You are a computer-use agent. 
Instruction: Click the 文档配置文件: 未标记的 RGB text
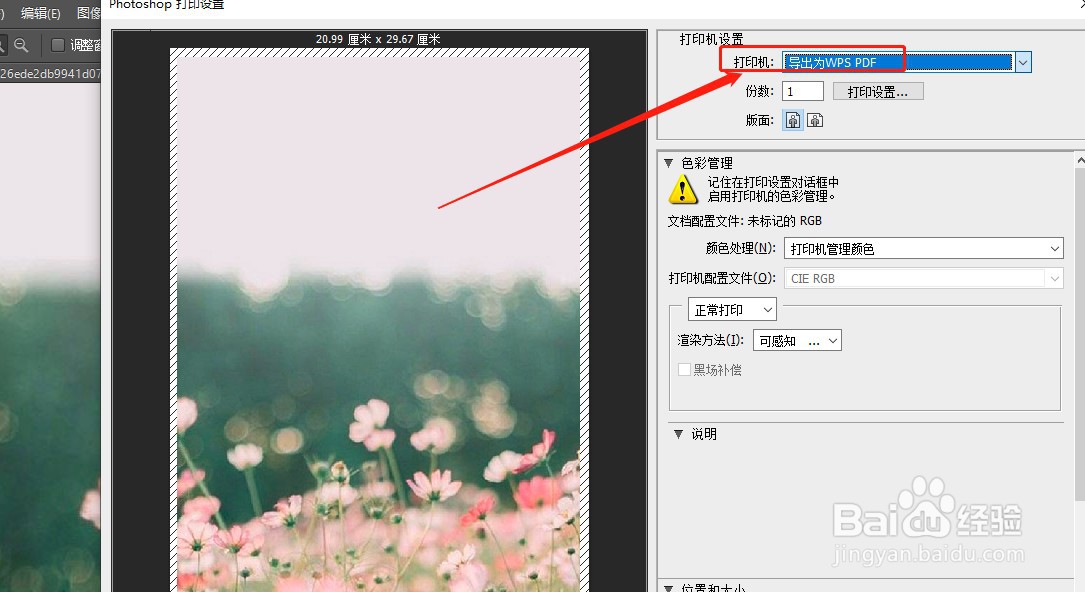tap(745, 221)
